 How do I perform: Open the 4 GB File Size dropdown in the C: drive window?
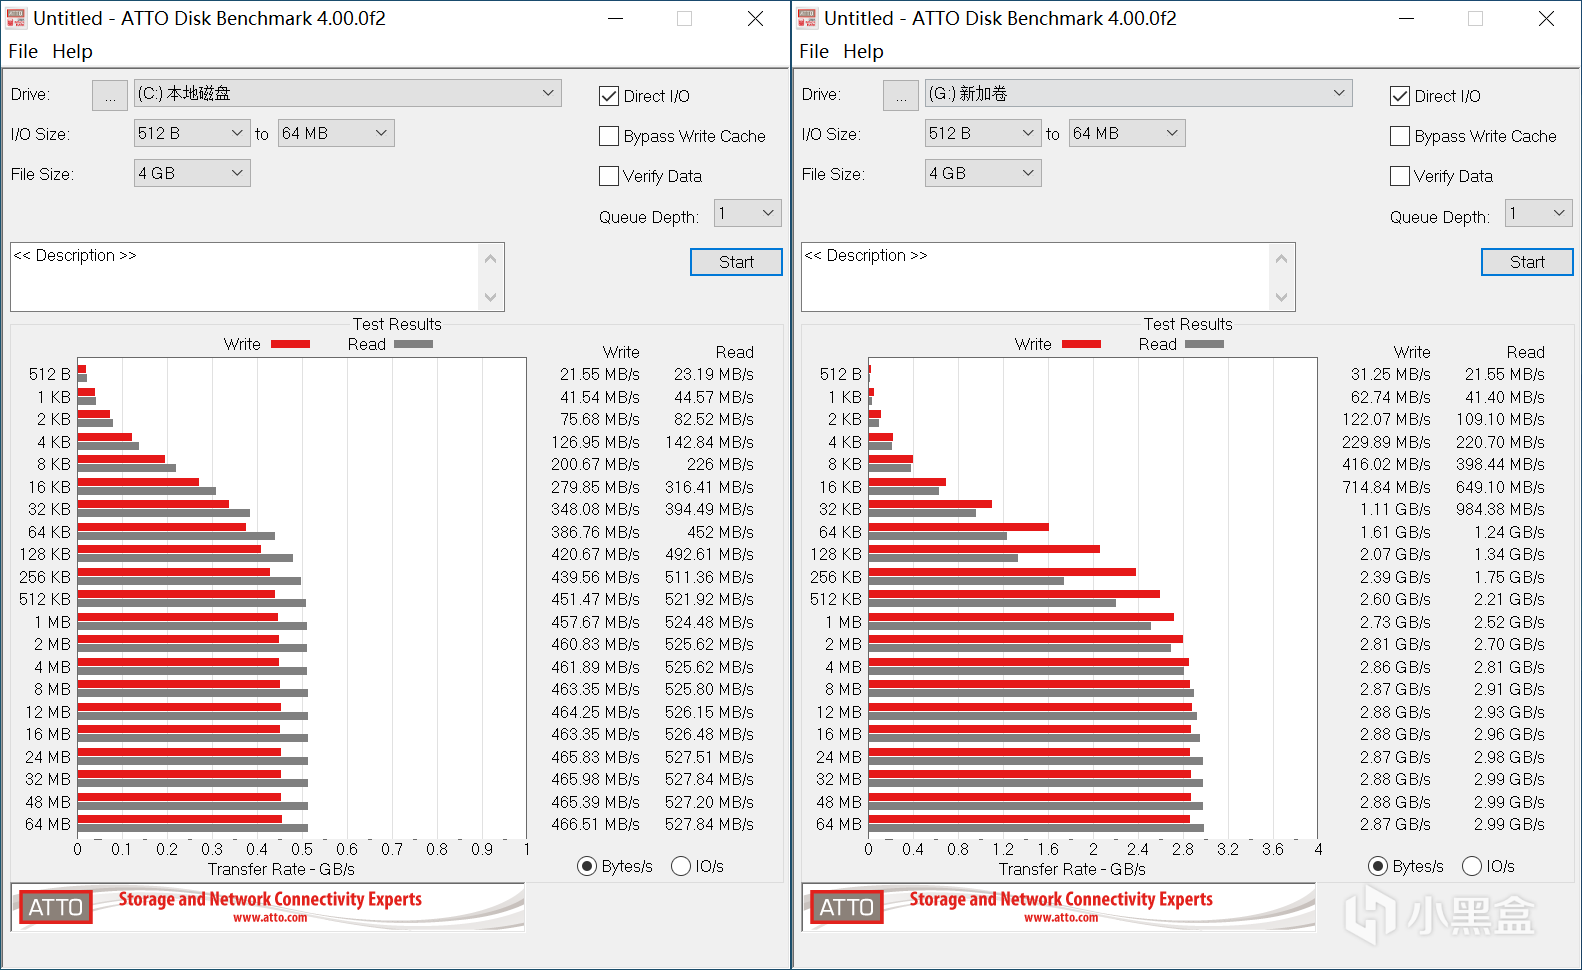[x=192, y=173]
